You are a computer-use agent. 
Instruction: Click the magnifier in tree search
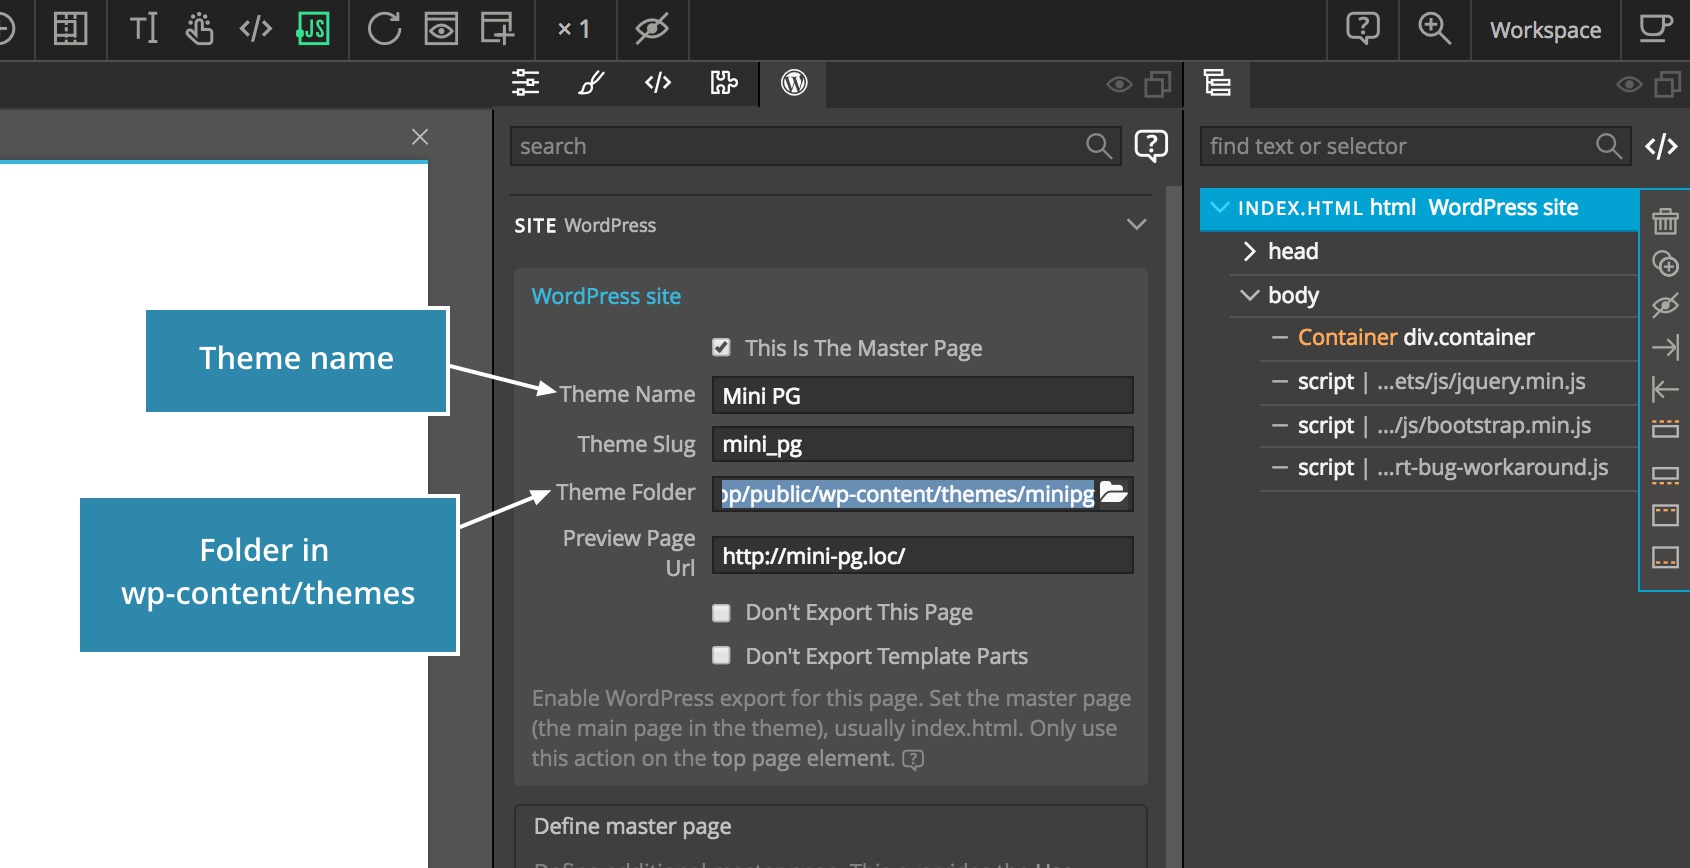click(1609, 146)
